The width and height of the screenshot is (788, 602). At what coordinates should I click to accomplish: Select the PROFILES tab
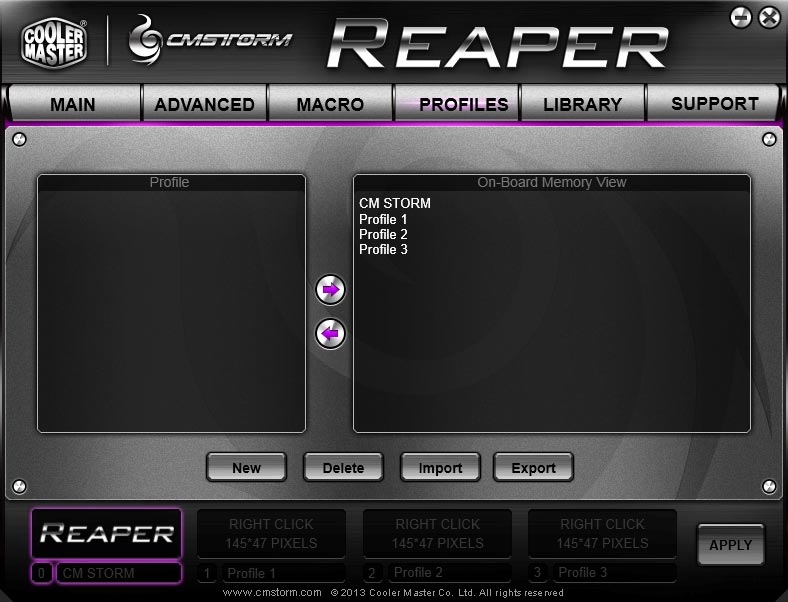[x=456, y=104]
